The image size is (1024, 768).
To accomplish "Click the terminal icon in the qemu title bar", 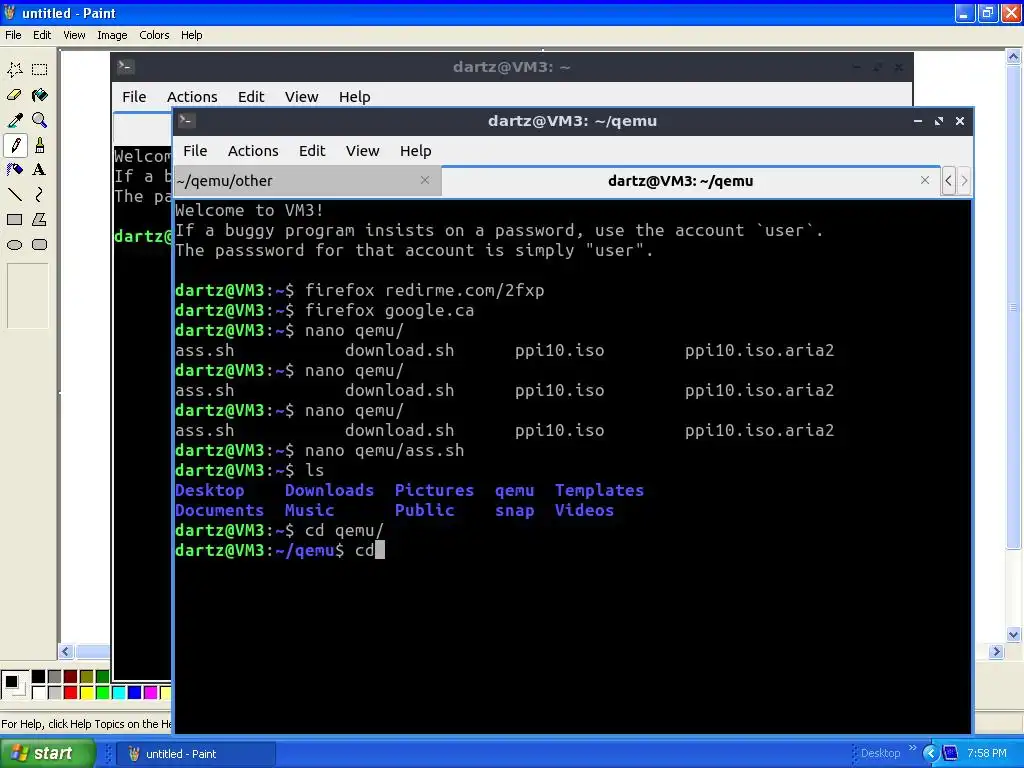I will [187, 120].
